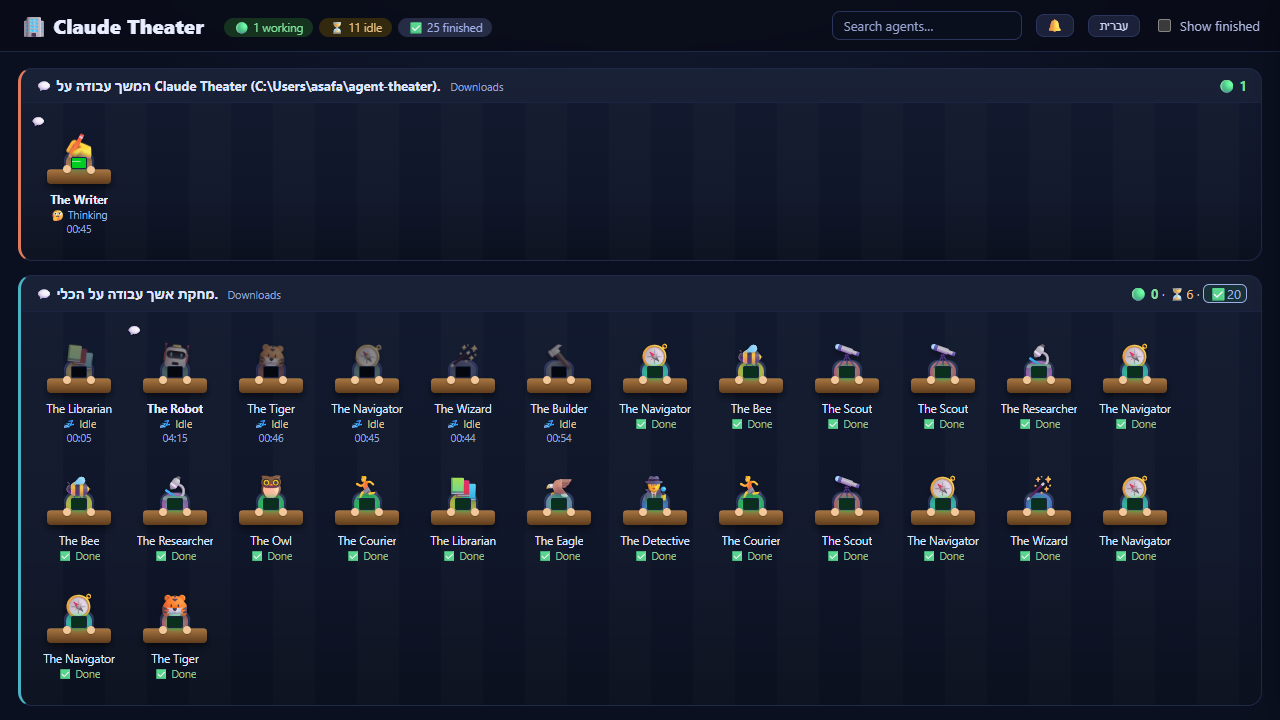1280x720 pixels.
Task: Click chat icon in Claude Theater session header
Action: [x=44, y=86]
